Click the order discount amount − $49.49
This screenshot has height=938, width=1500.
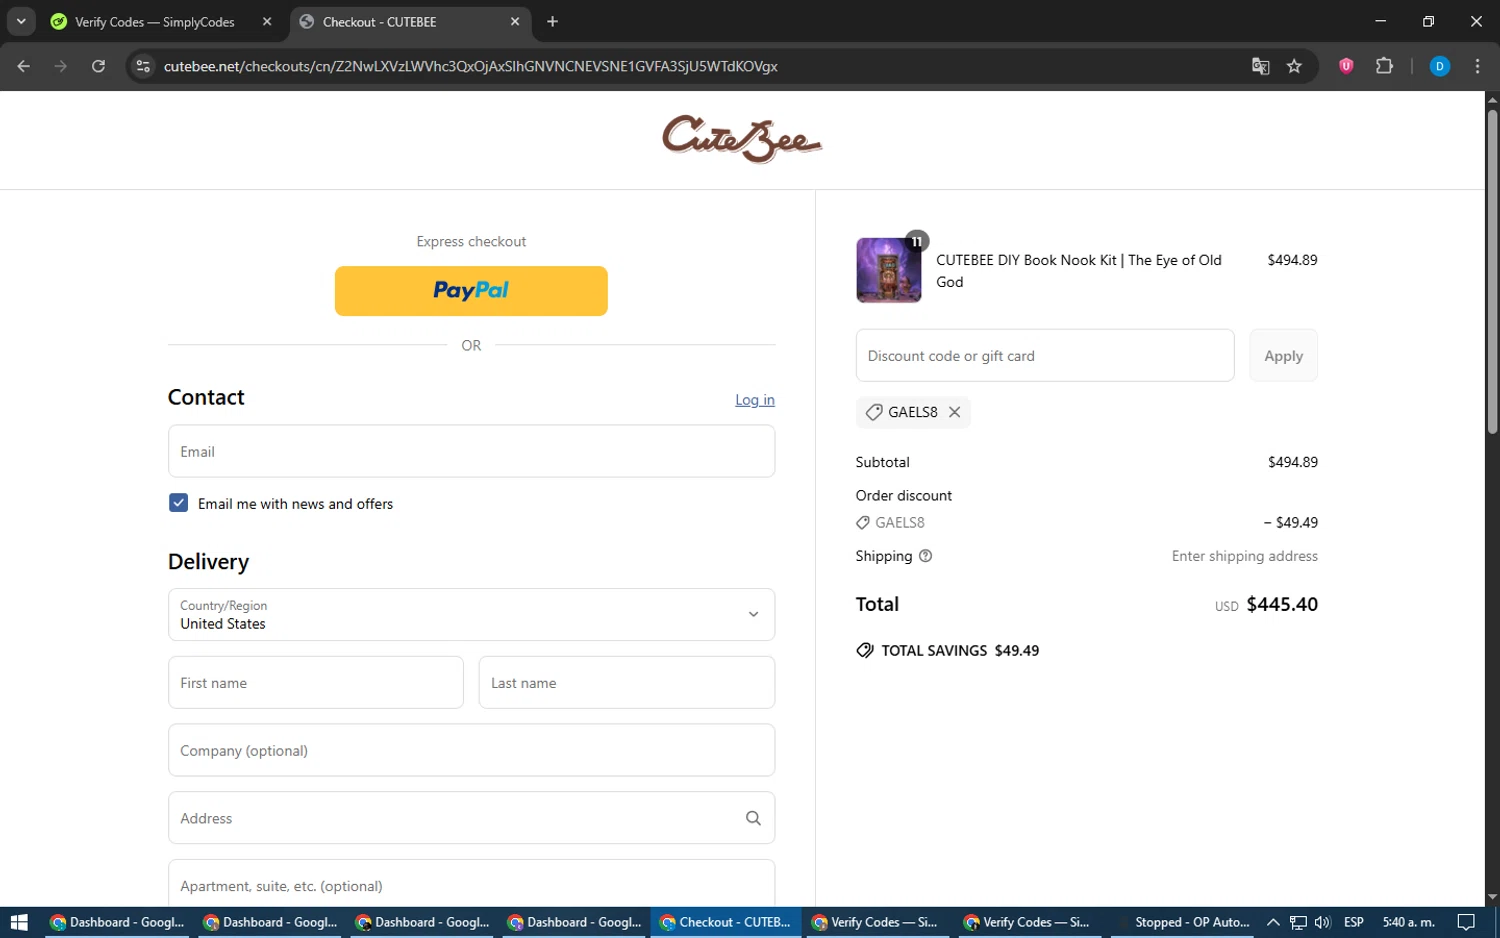pyautogui.click(x=1290, y=522)
